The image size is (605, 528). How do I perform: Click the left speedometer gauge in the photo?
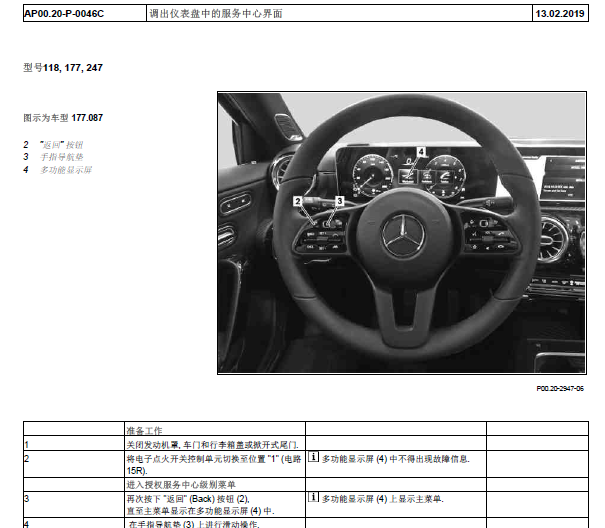pos(372,174)
